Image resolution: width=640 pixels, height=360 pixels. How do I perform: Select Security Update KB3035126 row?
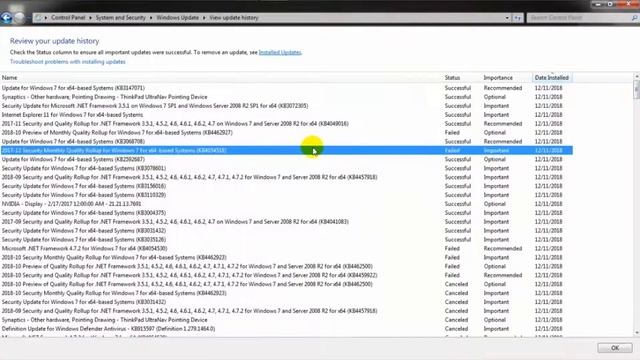[x=287, y=240]
